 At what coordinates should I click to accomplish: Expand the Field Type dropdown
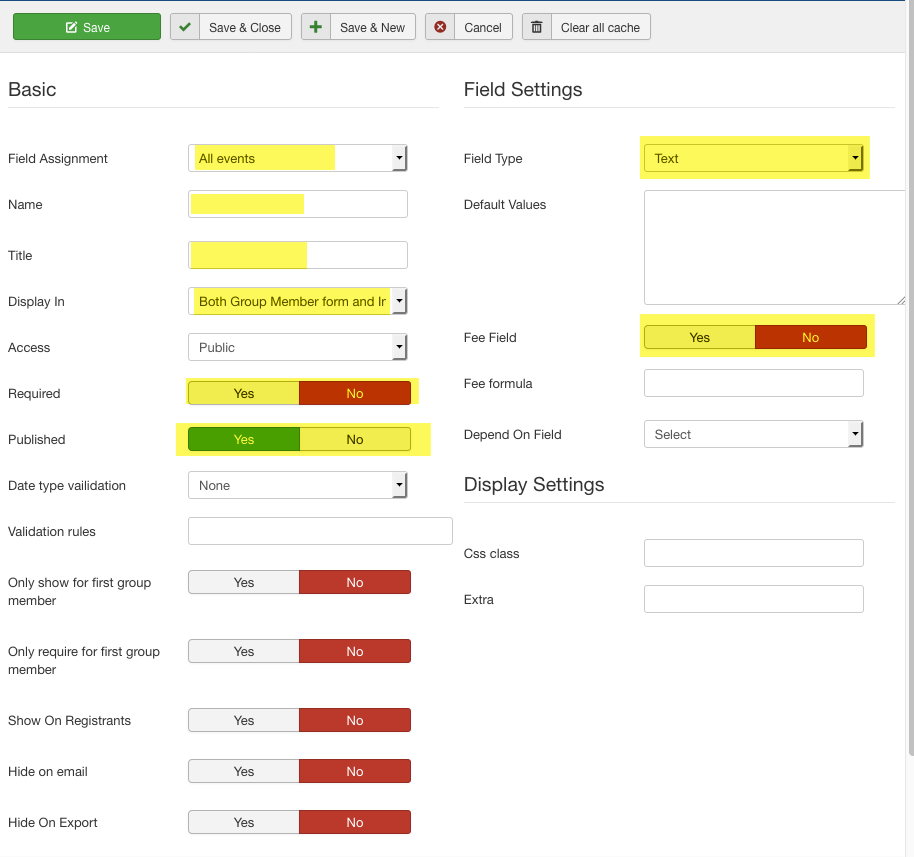[753, 158]
